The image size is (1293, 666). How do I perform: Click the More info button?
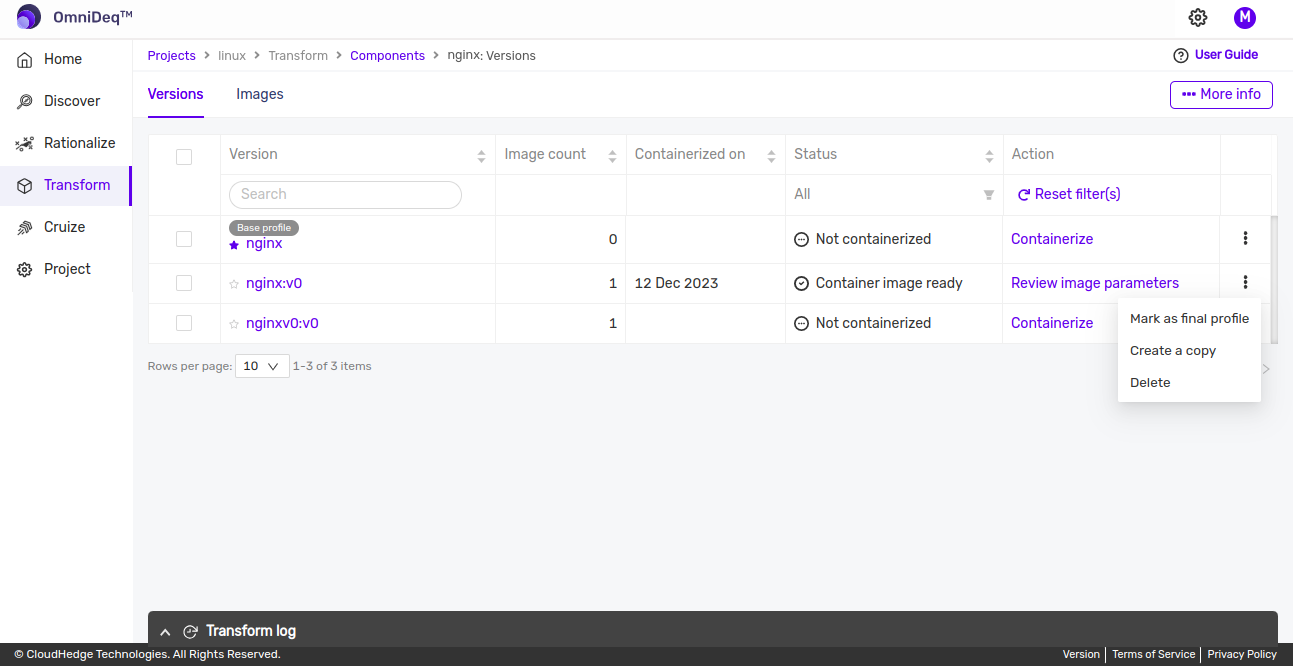(x=1221, y=94)
